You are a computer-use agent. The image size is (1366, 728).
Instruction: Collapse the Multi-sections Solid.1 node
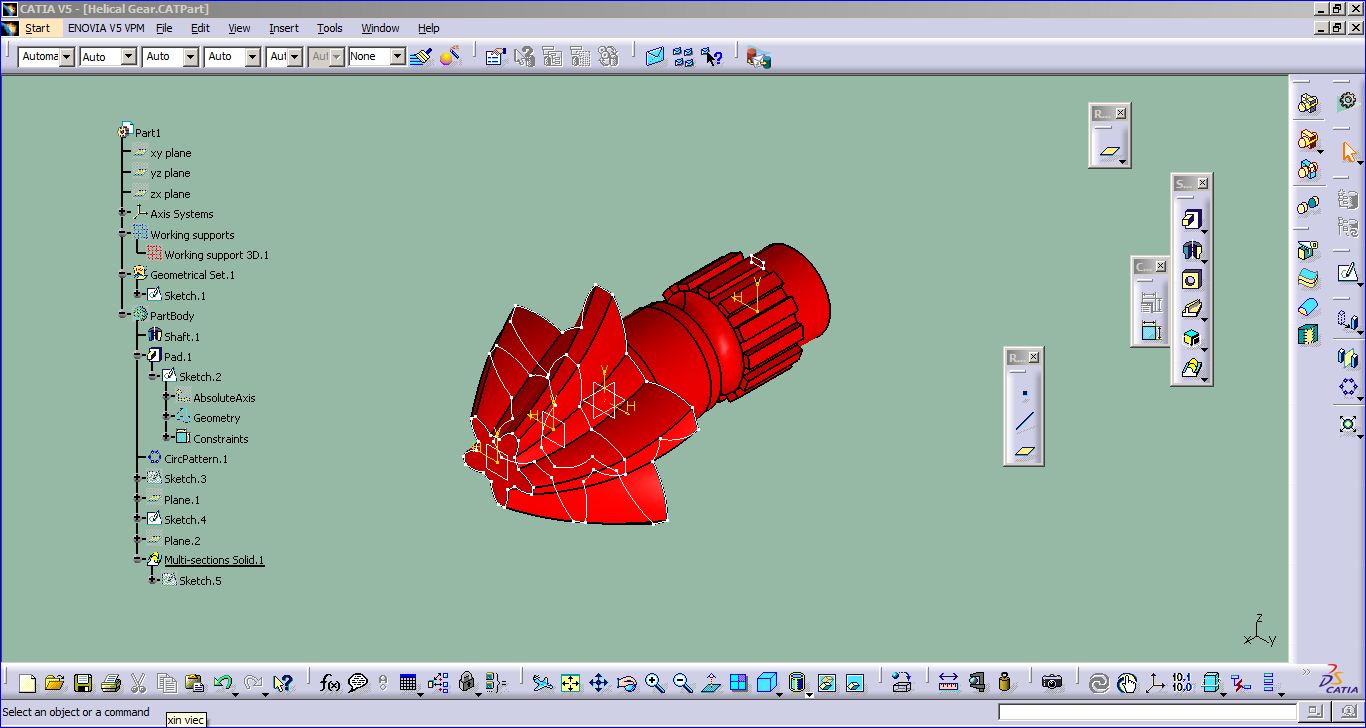click(x=138, y=560)
